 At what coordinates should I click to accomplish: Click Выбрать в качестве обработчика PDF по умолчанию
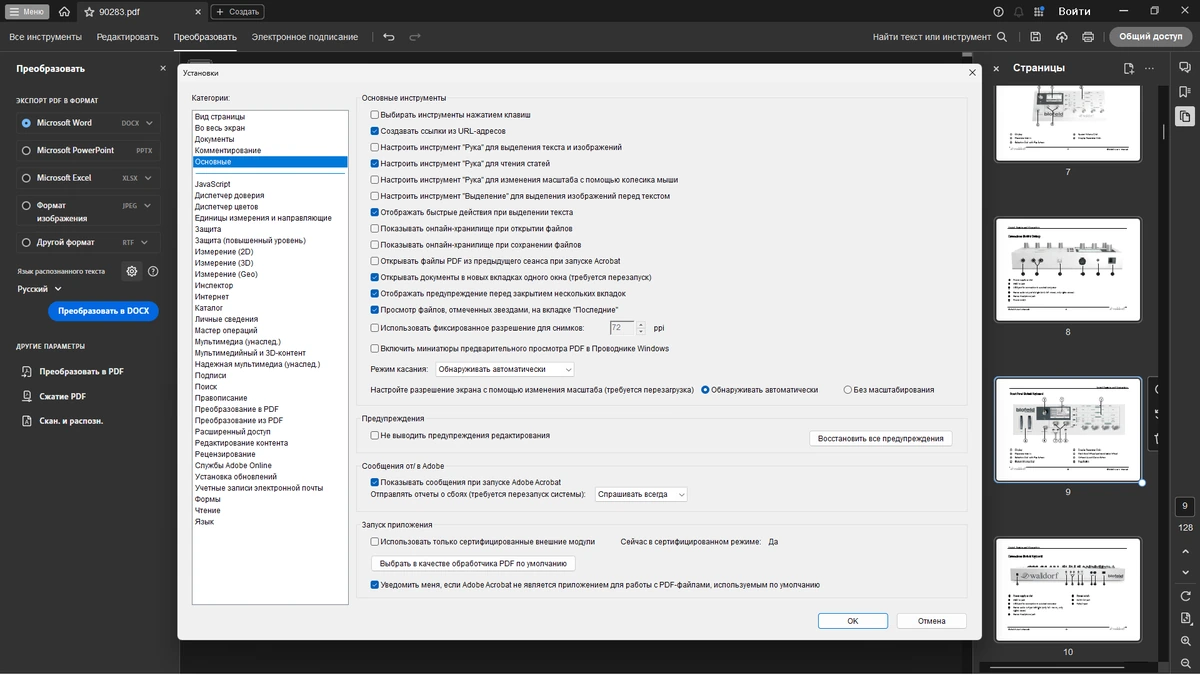tap(473, 563)
